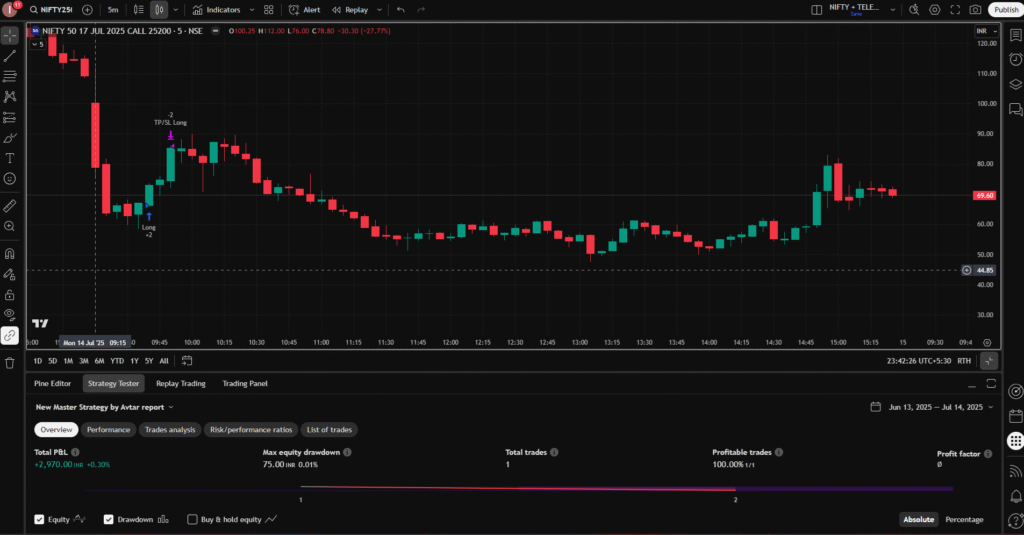
Task: Open the chats panel
Action: tap(1016, 109)
